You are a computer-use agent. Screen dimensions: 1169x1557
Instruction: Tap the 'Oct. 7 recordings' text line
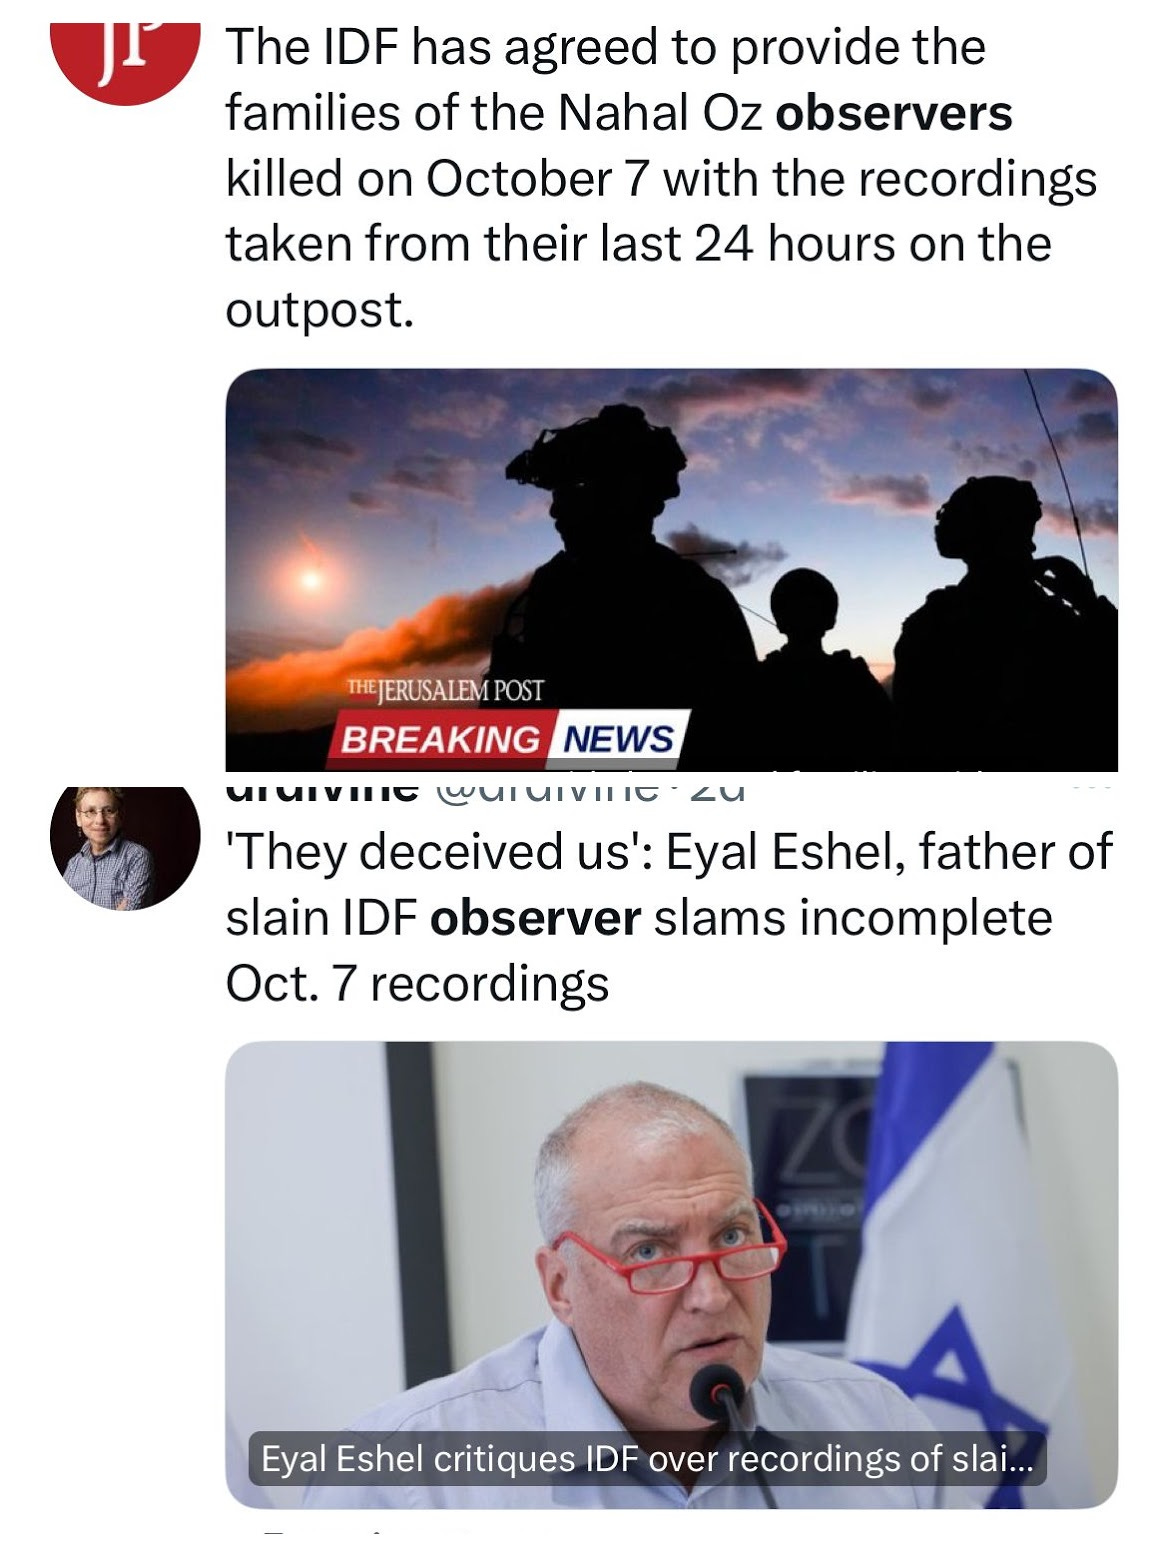[417, 984]
